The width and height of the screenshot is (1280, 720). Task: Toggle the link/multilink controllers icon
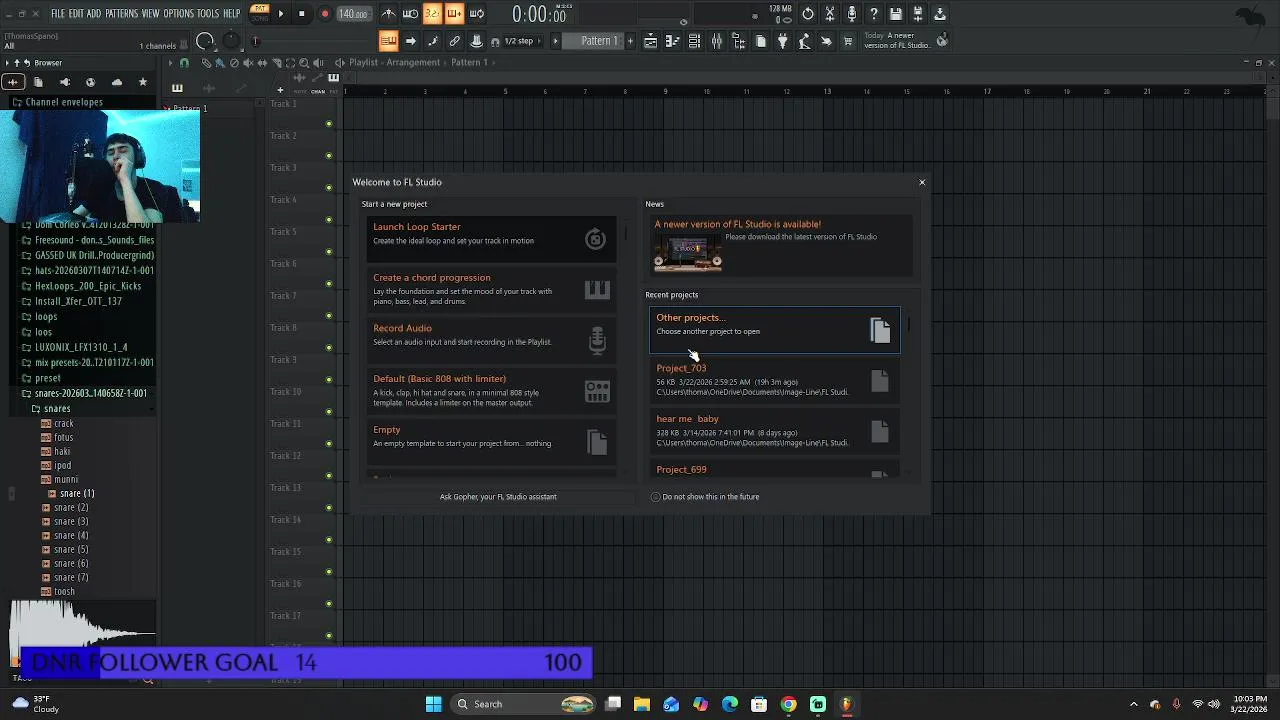click(454, 41)
